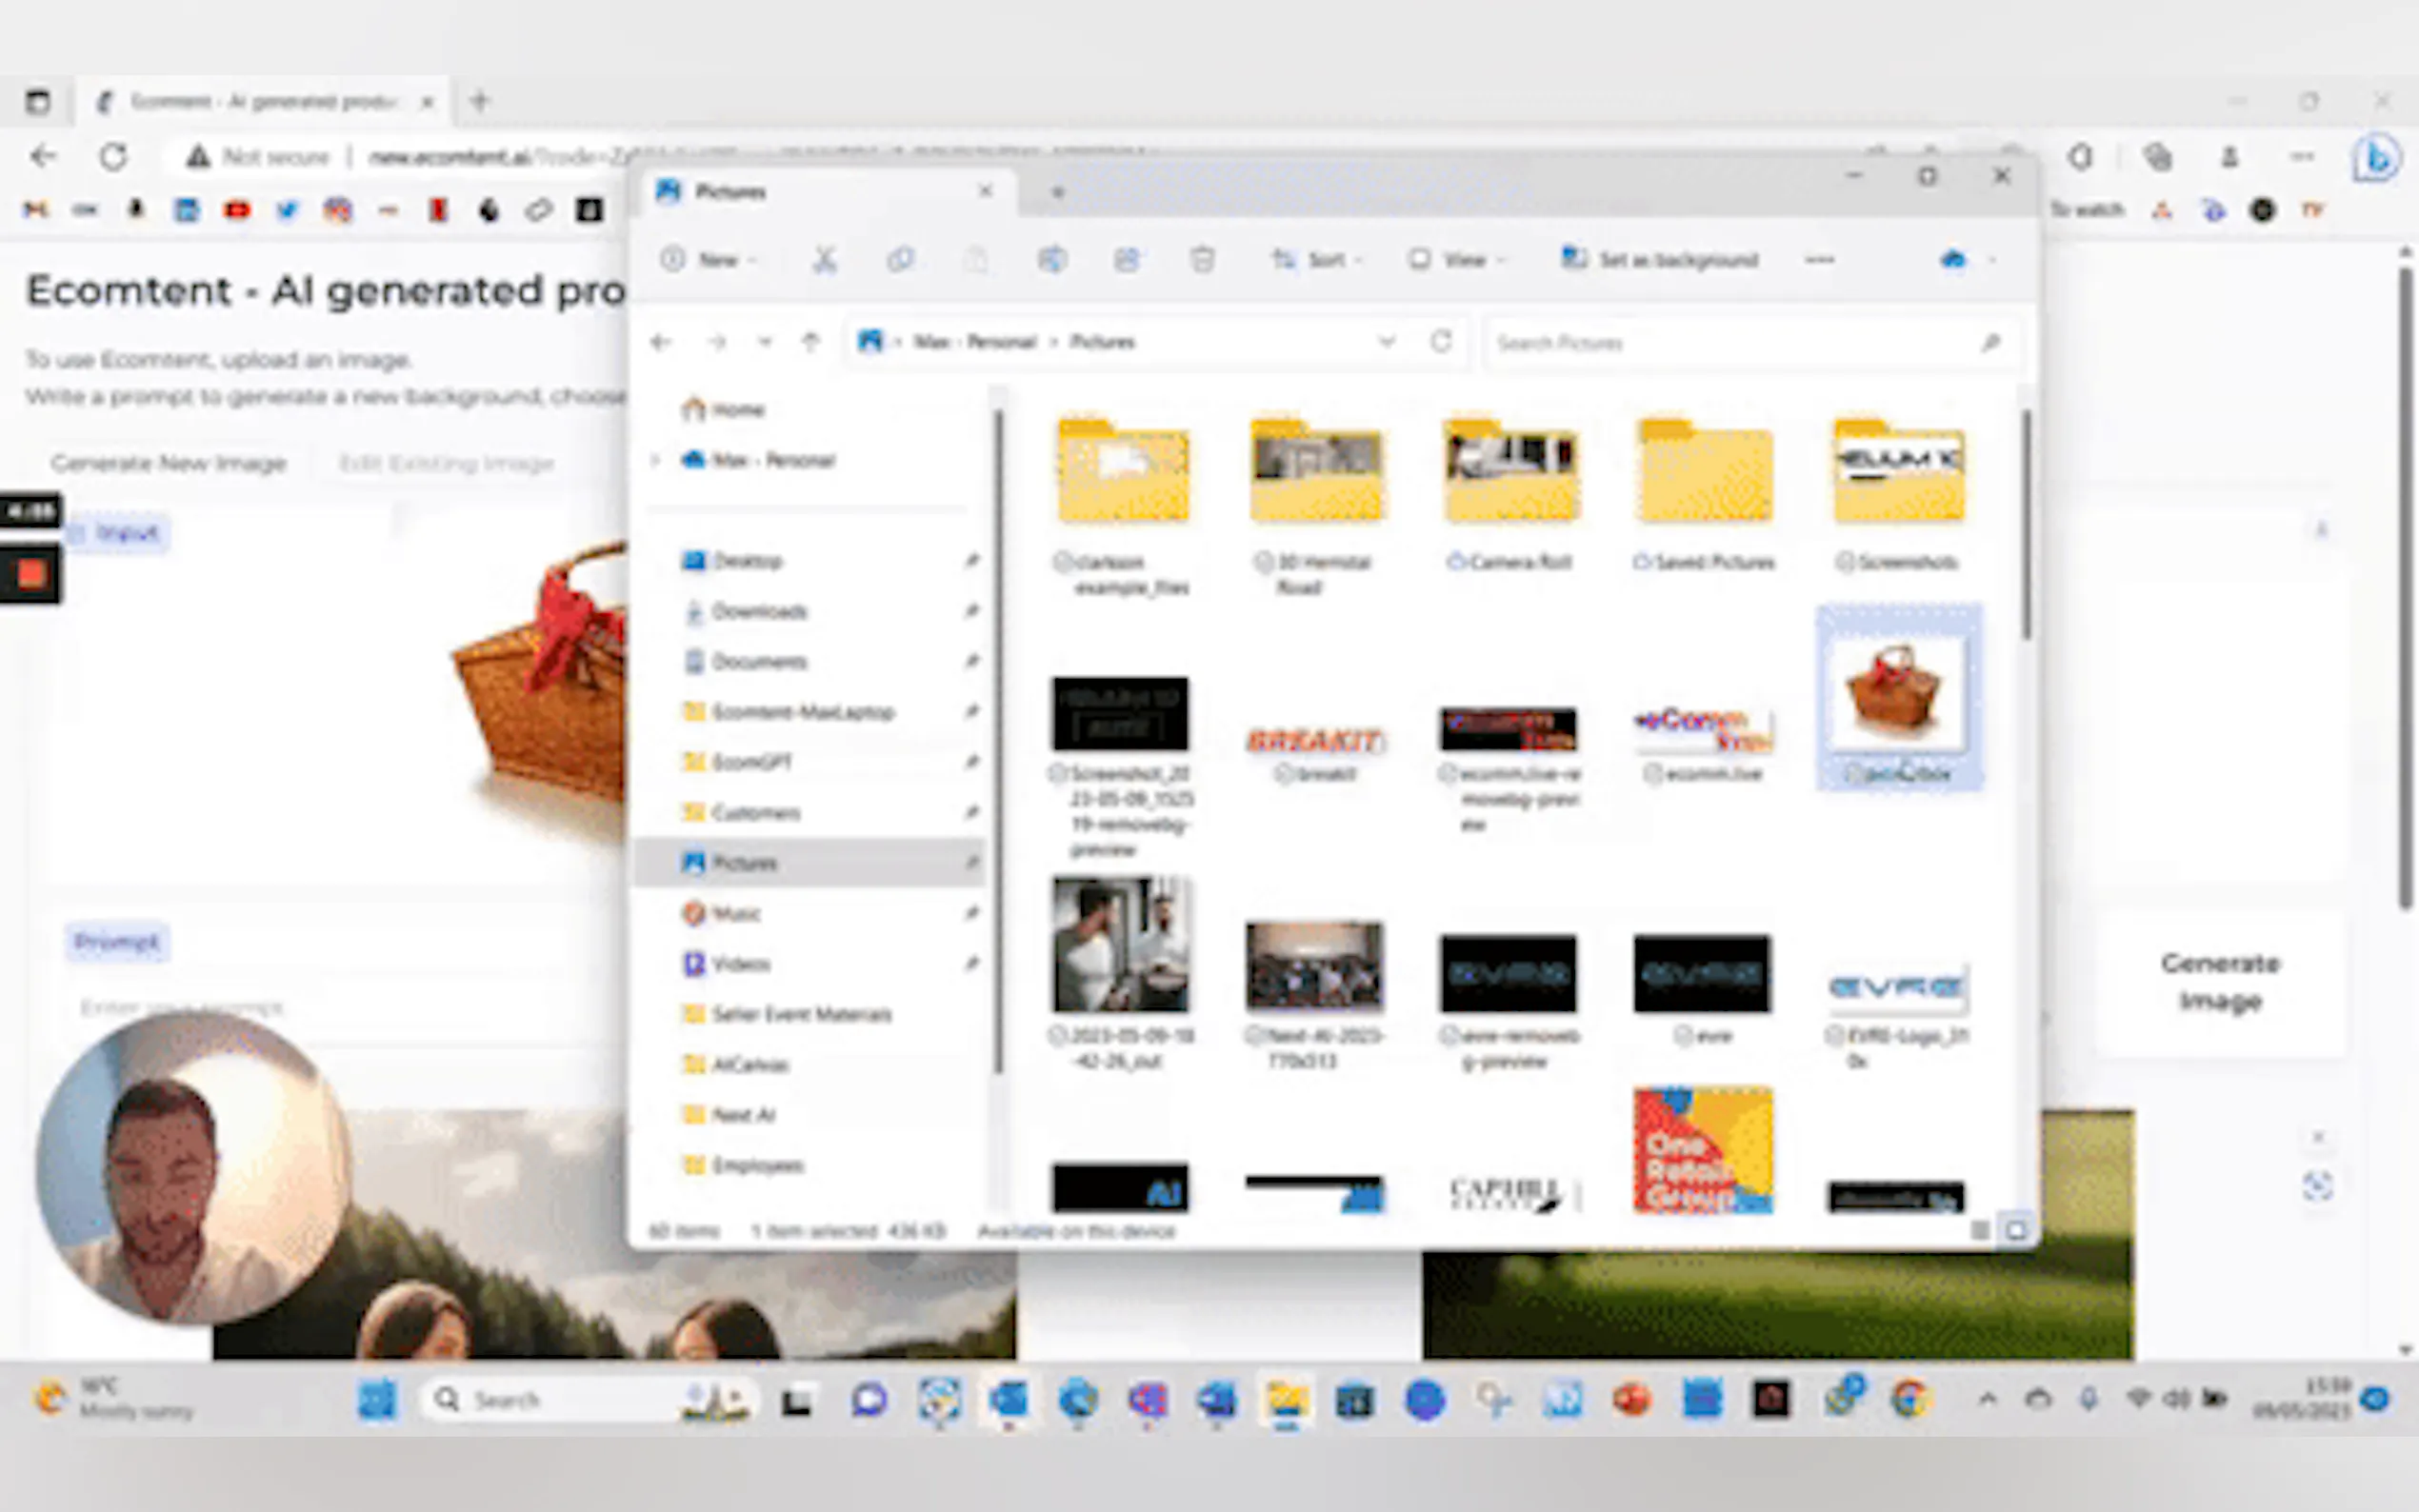2419x1512 pixels.
Task: Click the Up arrow navigation icon
Action: coord(811,342)
